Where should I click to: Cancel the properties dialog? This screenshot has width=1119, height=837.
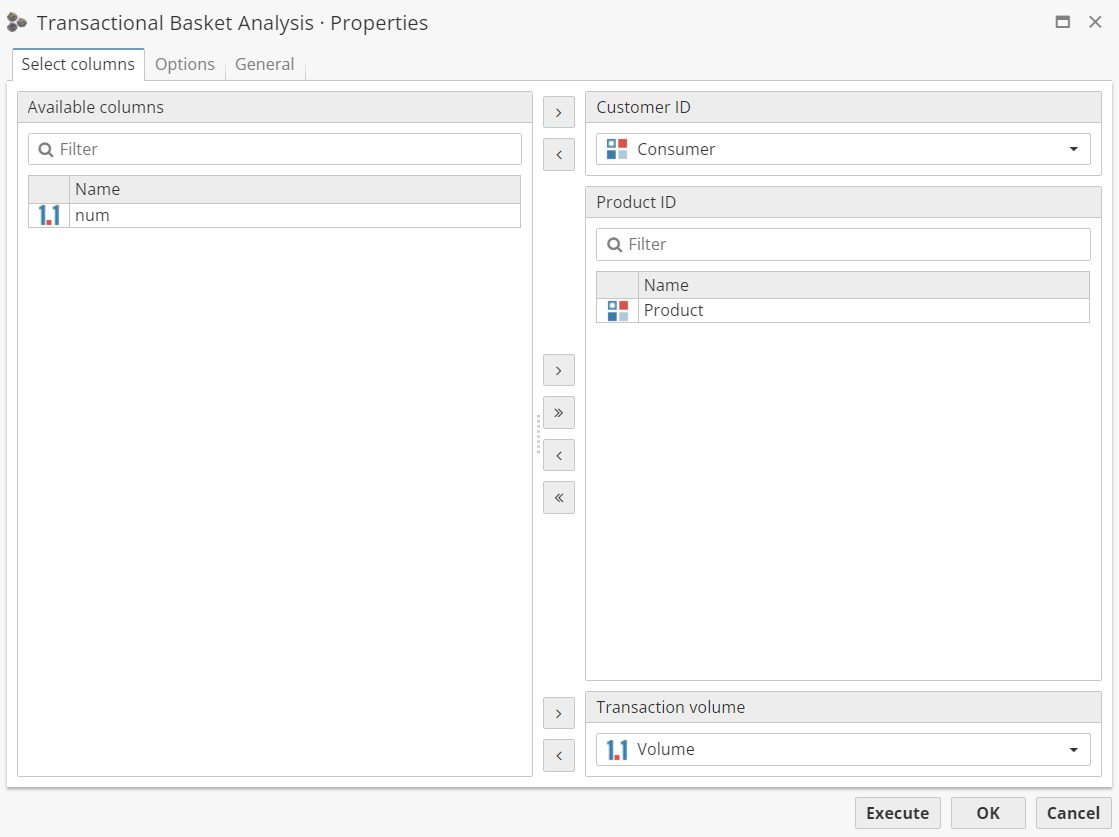point(1073,813)
